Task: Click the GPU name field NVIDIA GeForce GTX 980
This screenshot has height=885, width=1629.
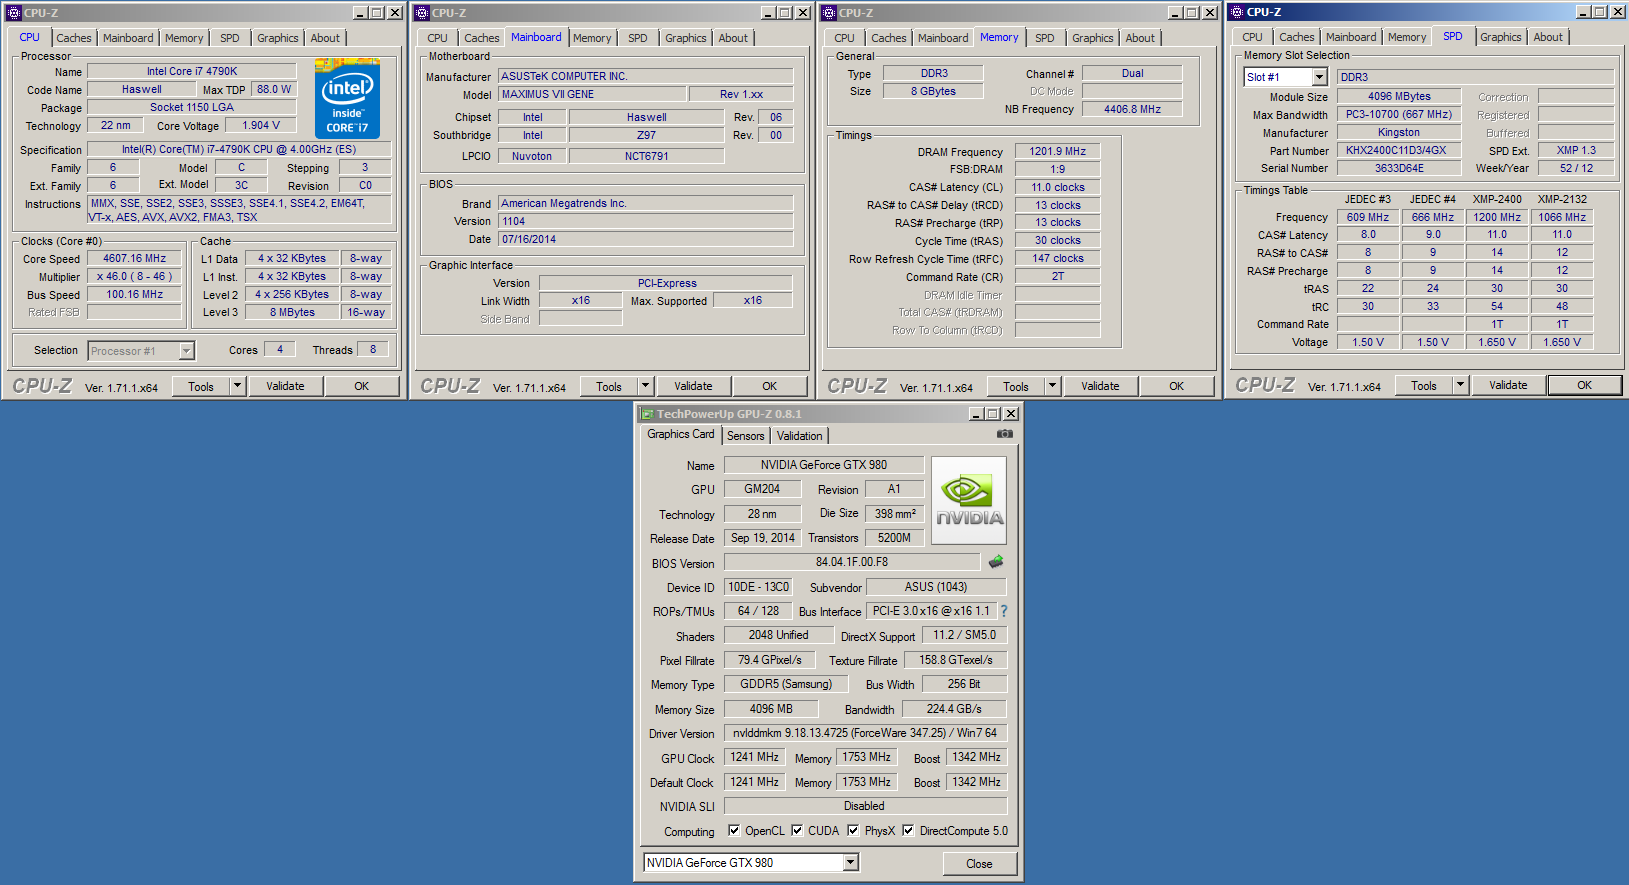Action: point(824,464)
